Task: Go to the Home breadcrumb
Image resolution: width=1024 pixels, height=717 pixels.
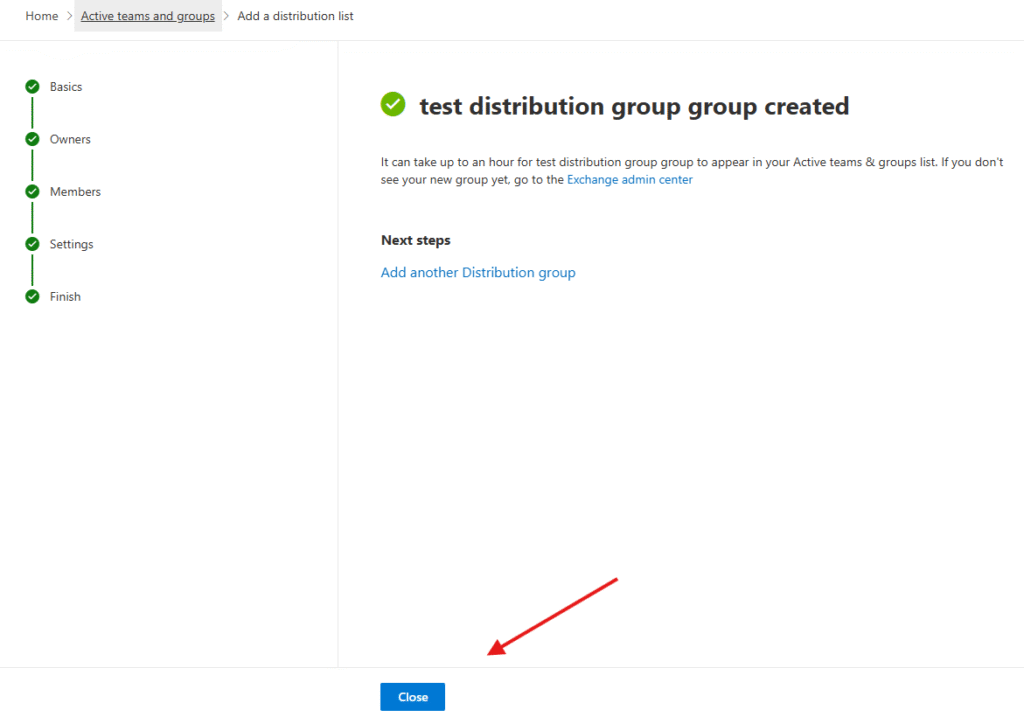Action: click(x=42, y=16)
